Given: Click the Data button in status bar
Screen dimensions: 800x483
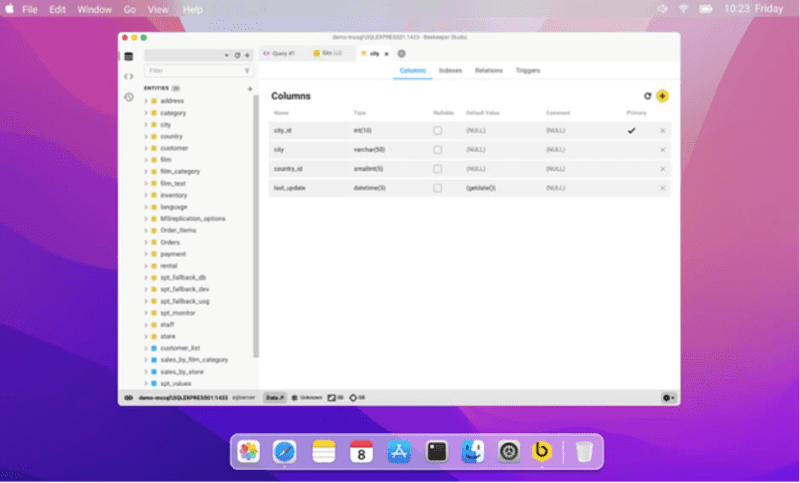Looking at the screenshot, I should point(274,397).
